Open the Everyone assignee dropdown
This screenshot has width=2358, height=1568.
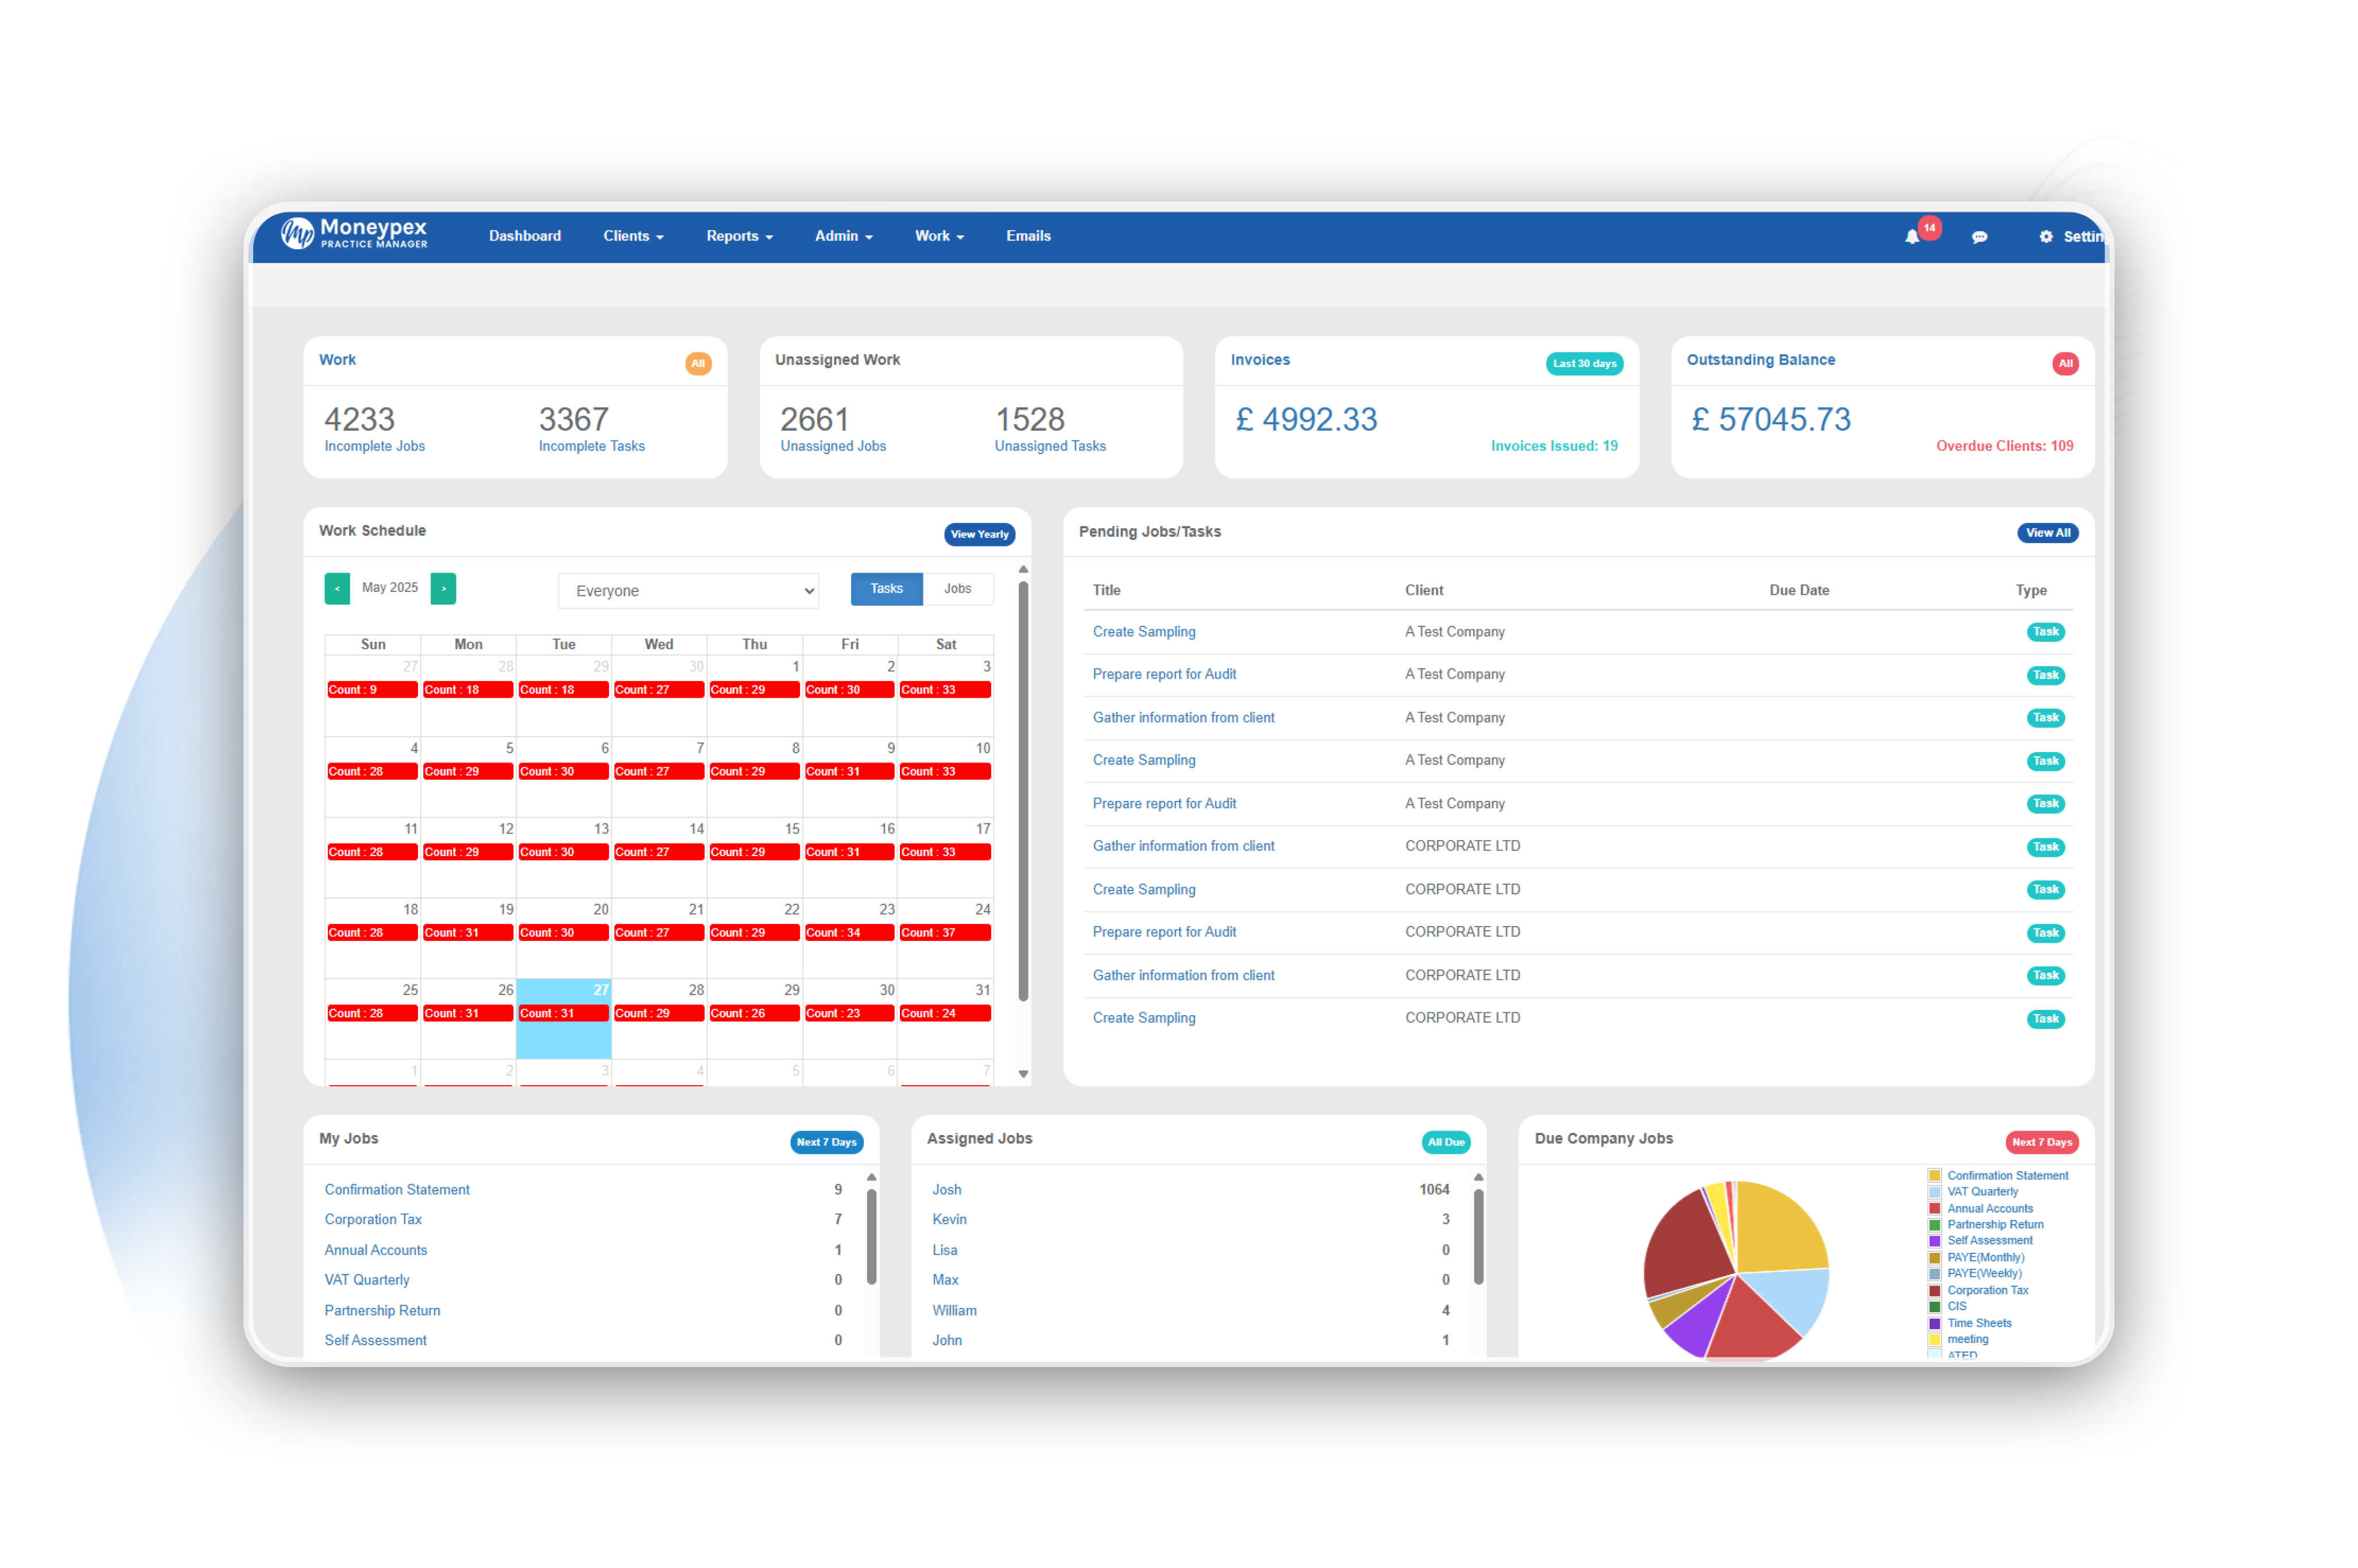pos(688,590)
